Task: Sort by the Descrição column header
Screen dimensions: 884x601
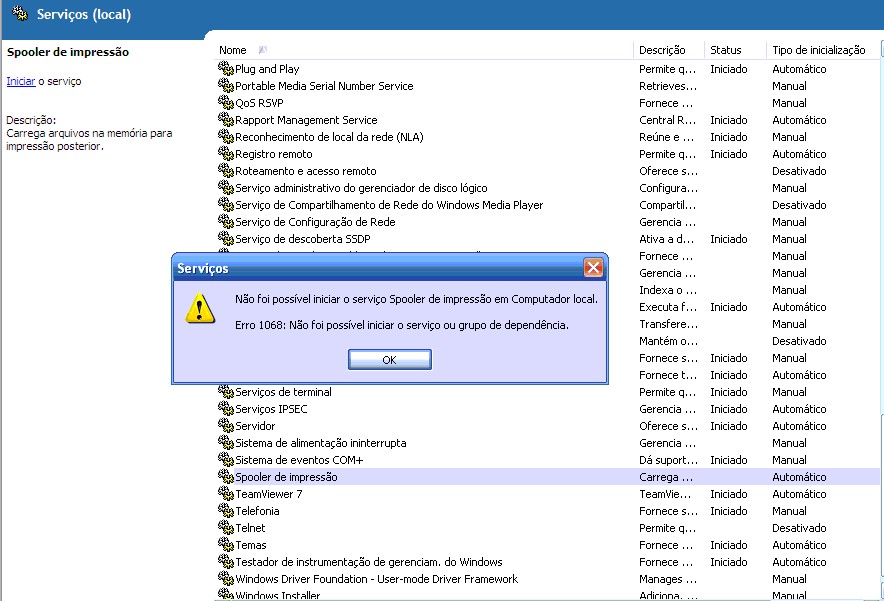Action: point(662,50)
